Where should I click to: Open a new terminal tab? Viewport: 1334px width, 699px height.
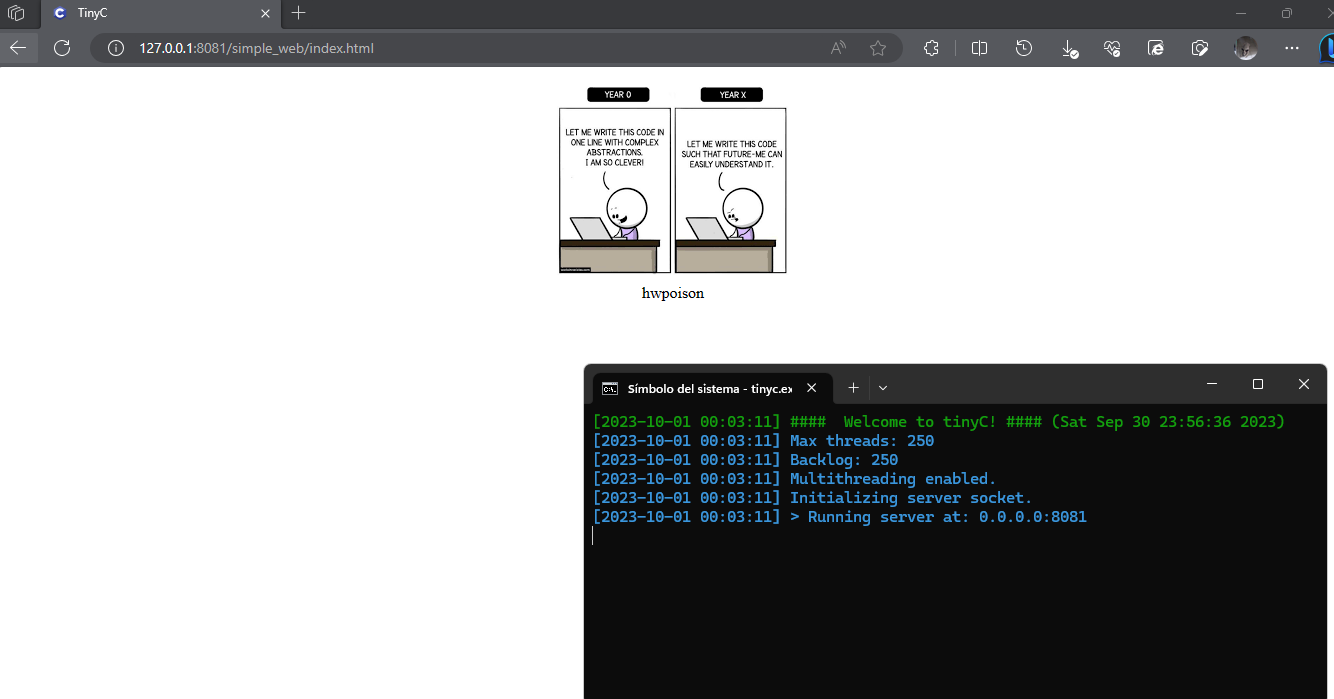(x=853, y=388)
